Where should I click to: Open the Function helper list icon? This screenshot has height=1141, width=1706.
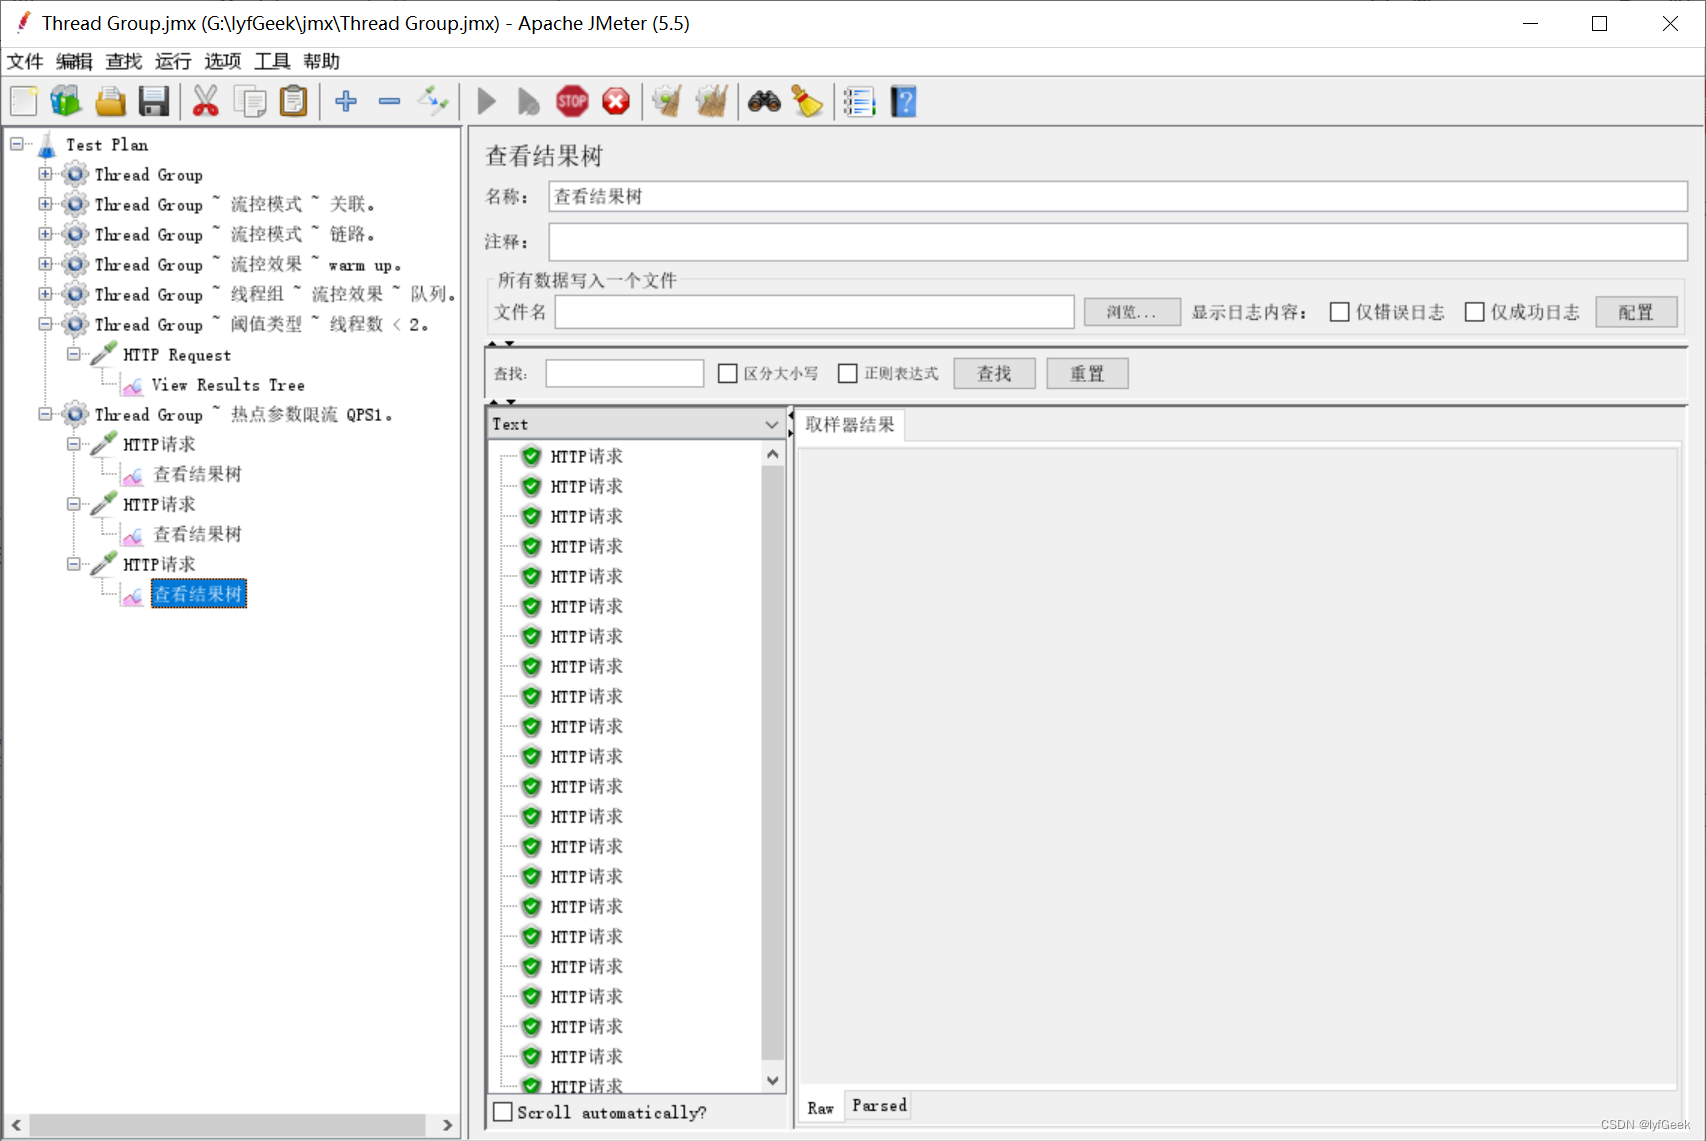859,101
